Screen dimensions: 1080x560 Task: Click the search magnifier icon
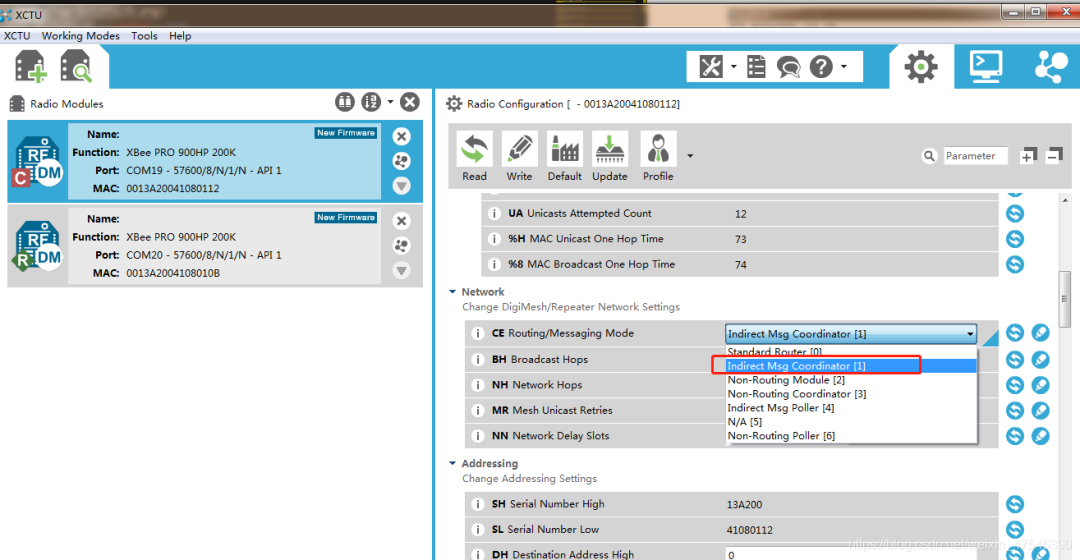929,156
